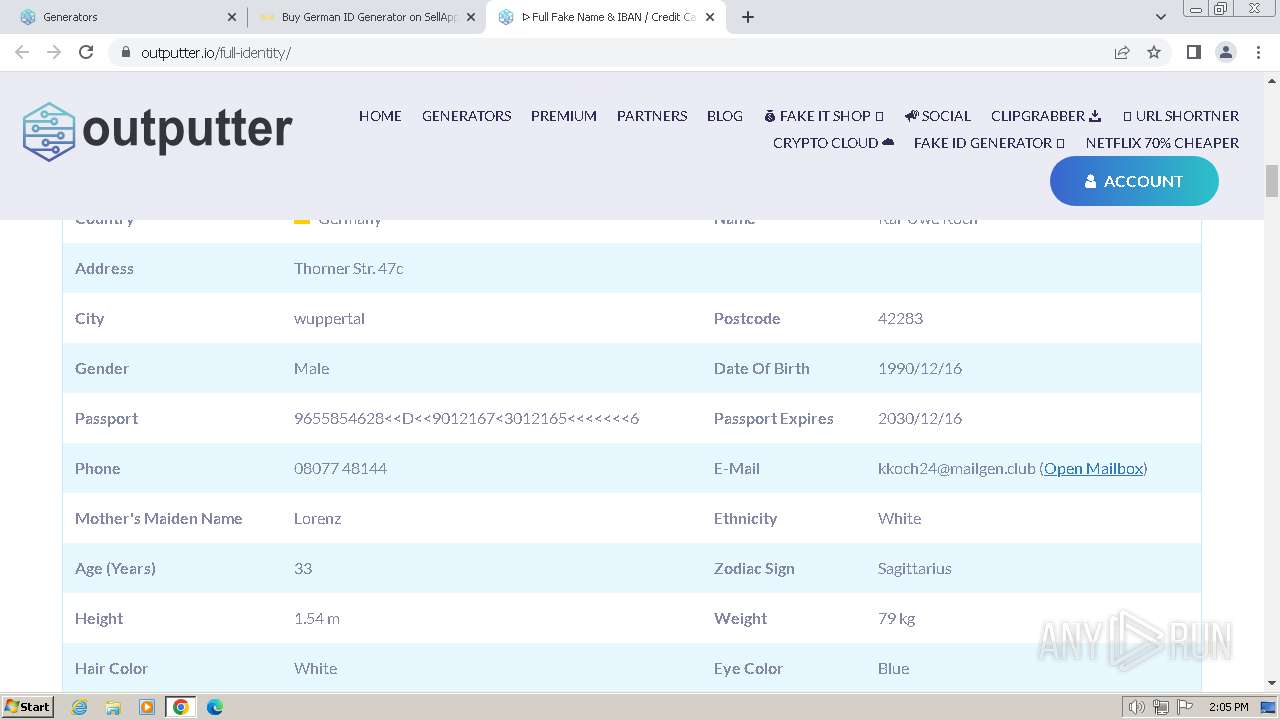Click the outputter logo
This screenshot has width=1280, height=720.
click(x=157, y=131)
